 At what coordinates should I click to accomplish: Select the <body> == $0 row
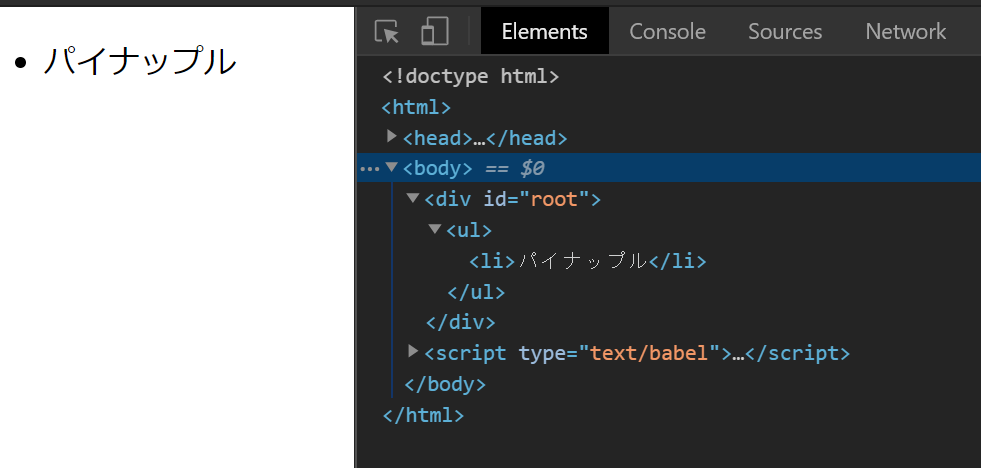669,168
